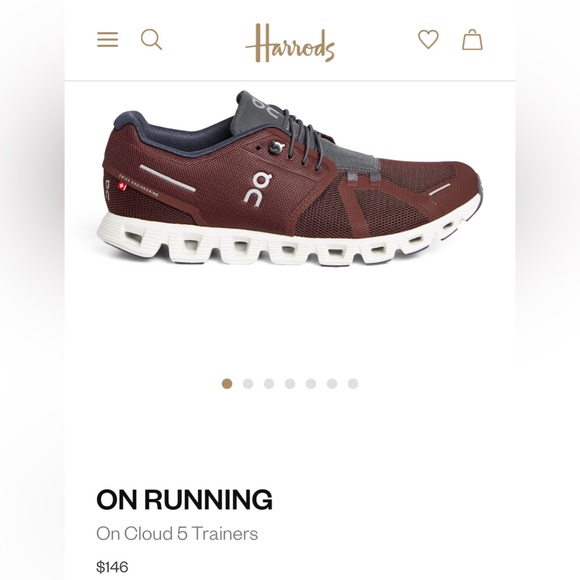Tap the $146 price text
Image resolution: width=580 pixels, height=580 pixels.
(112, 567)
